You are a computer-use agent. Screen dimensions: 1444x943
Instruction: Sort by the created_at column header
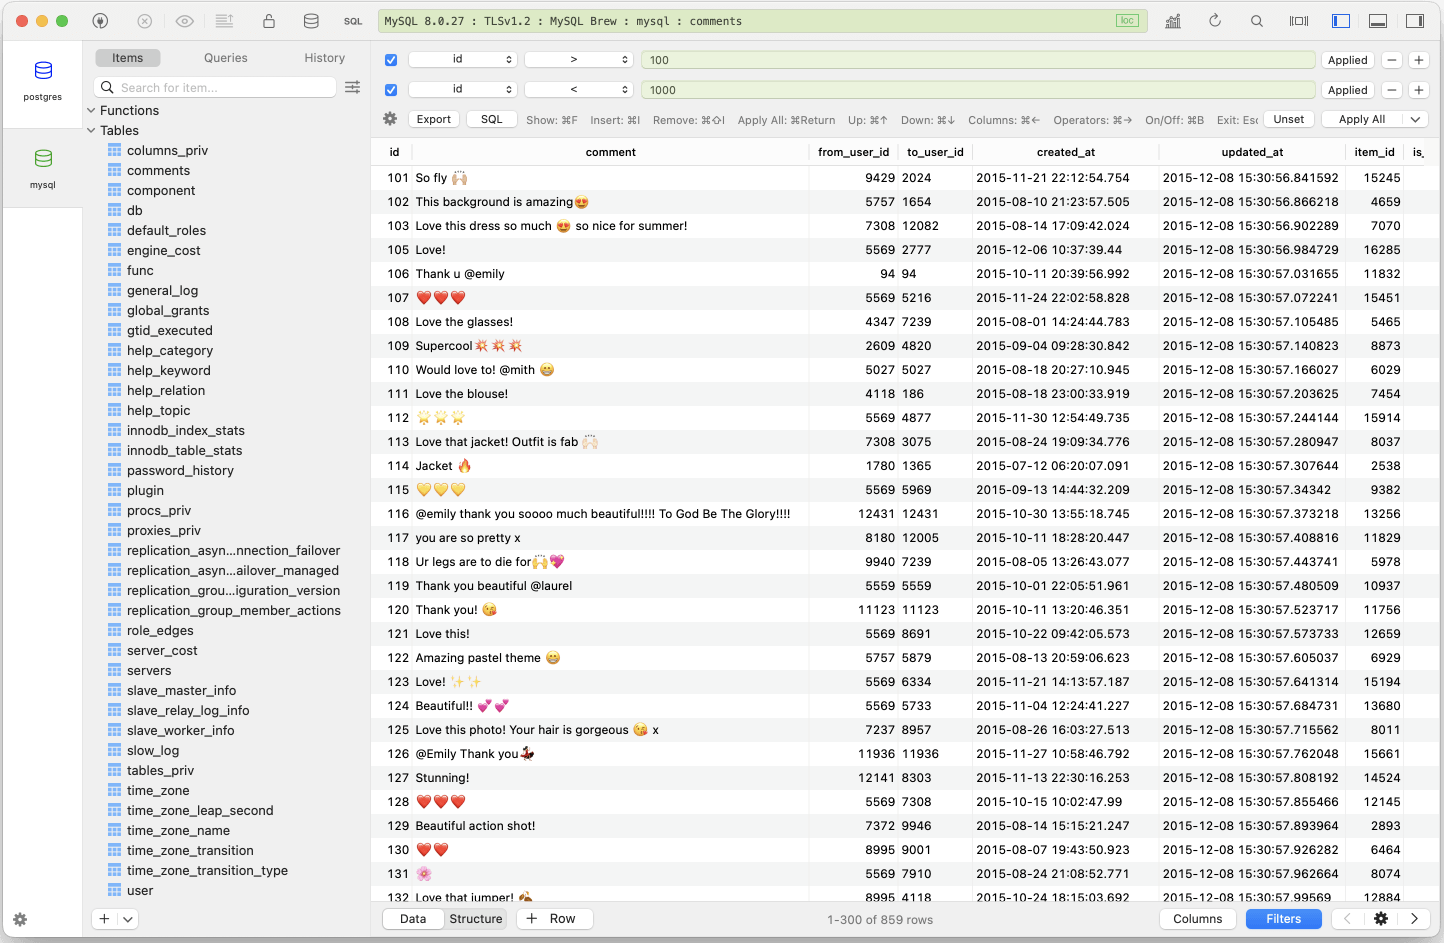point(1066,152)
